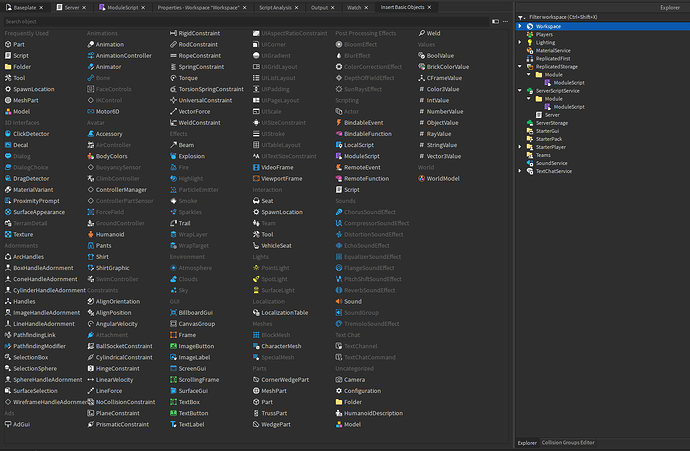Insert a WorldModel object
This screenshot has width=690, height=451.
[439, 179]
